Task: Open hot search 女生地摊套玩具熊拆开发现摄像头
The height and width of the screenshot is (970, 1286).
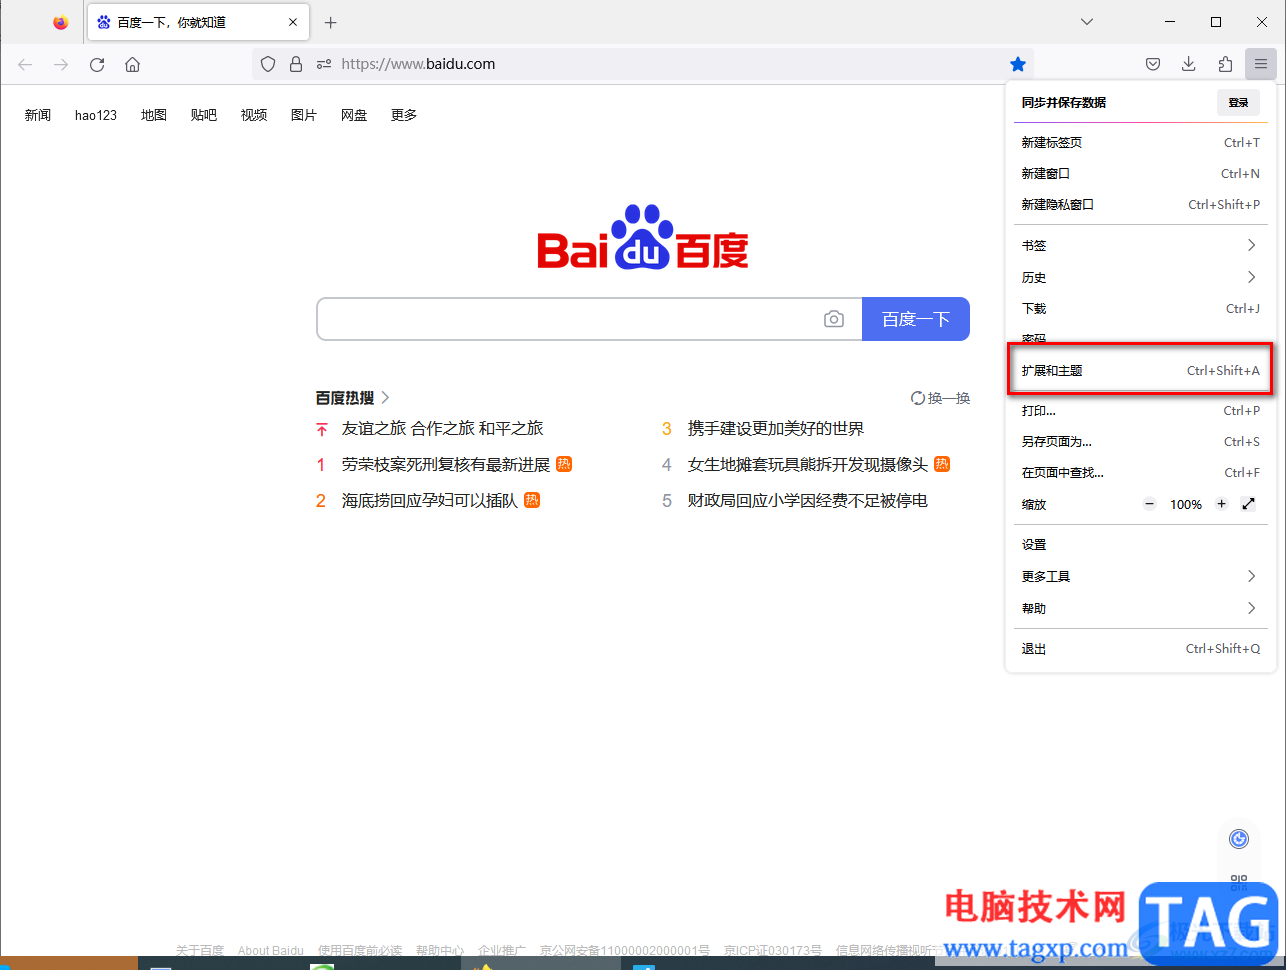Action: click(x=808, y=464)
